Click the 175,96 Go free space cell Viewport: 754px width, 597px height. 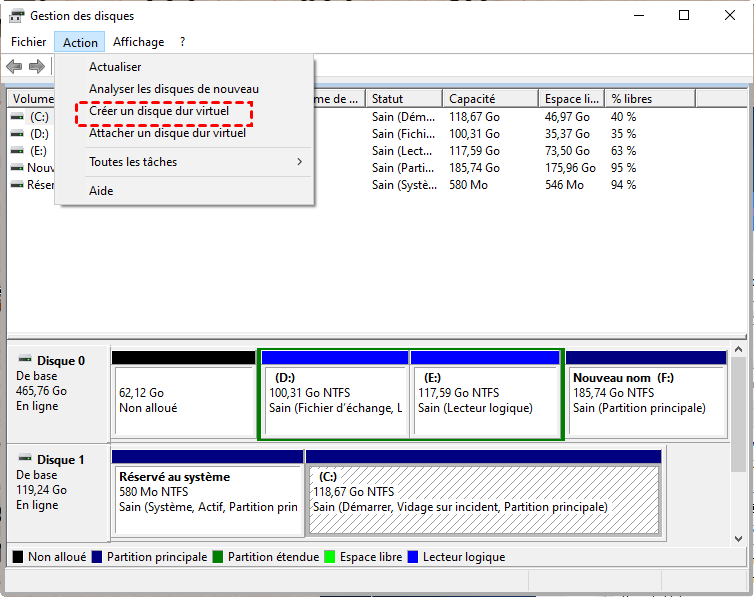570,168
